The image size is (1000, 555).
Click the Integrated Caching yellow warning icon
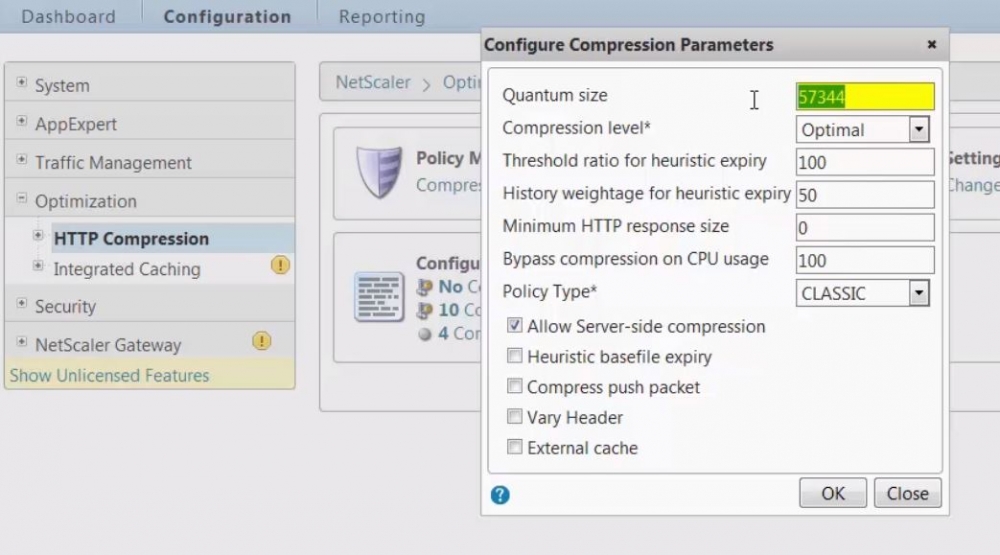click(280, 265)
